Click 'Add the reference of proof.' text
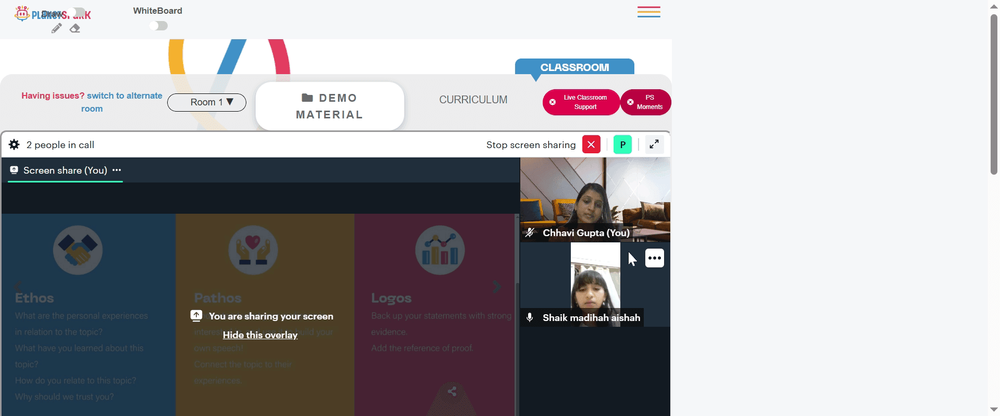Screen dimensions: 1000x416 pos(422,348)
